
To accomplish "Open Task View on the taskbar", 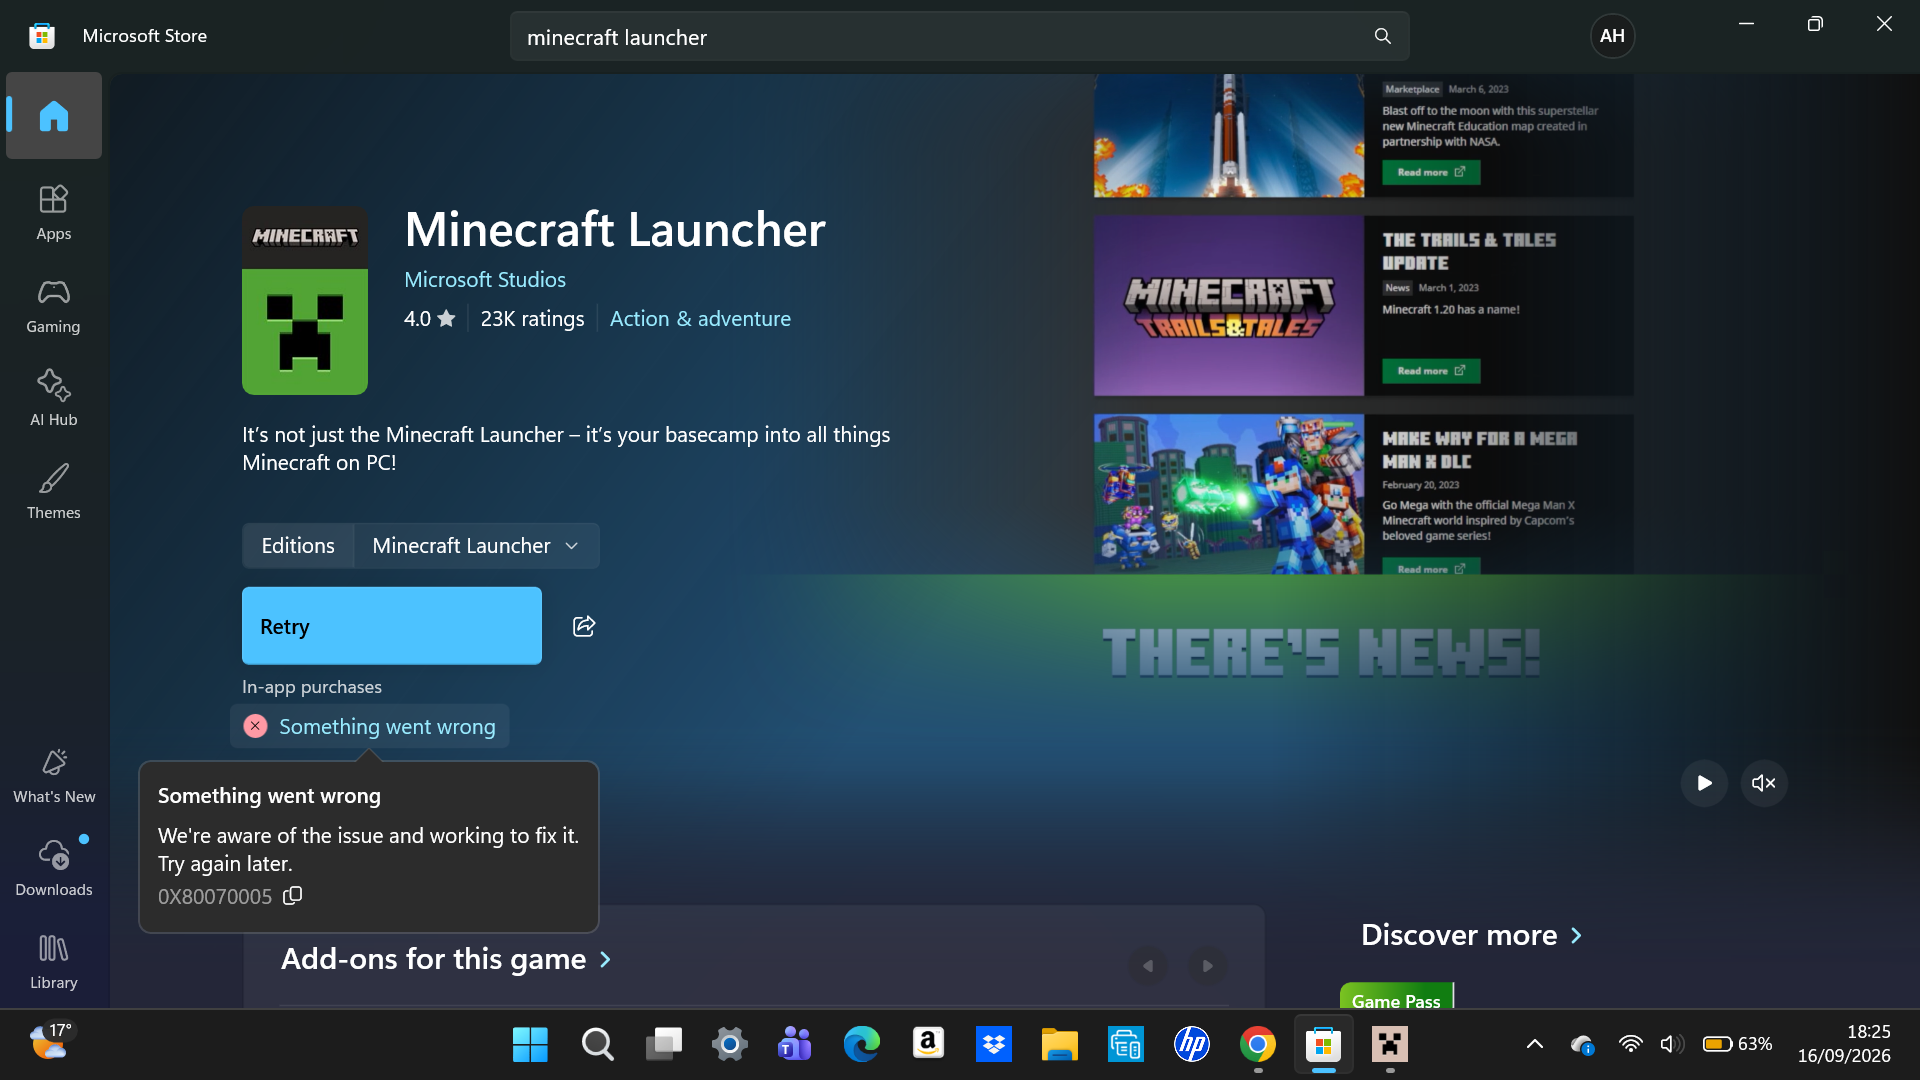I will point(663,1044).
